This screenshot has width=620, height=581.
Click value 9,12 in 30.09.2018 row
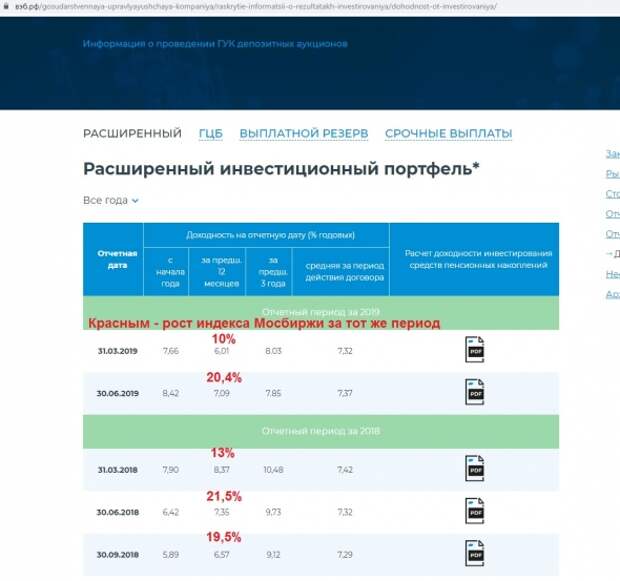273,555
